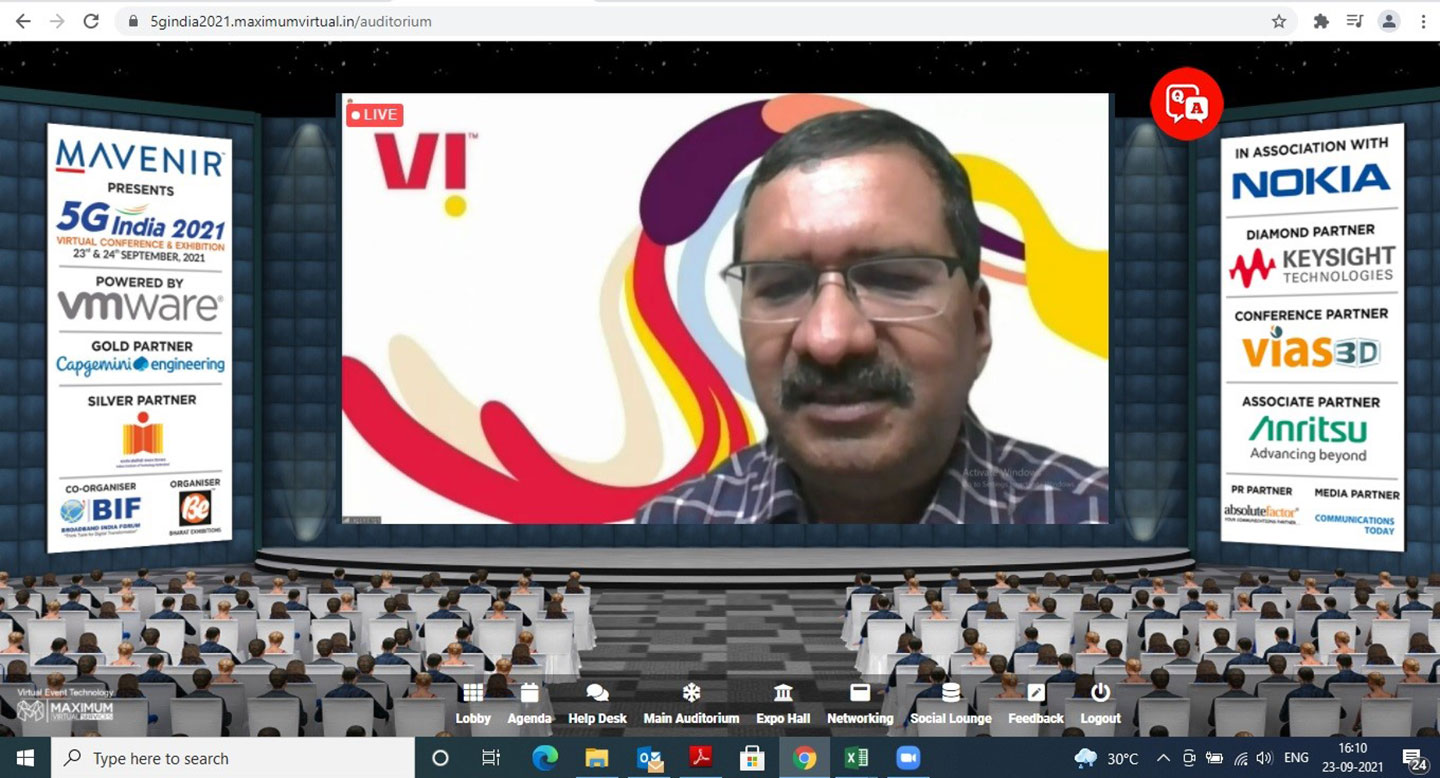Switch the ENG input language
The image size is (1440, 778).
pos(1297,758)
